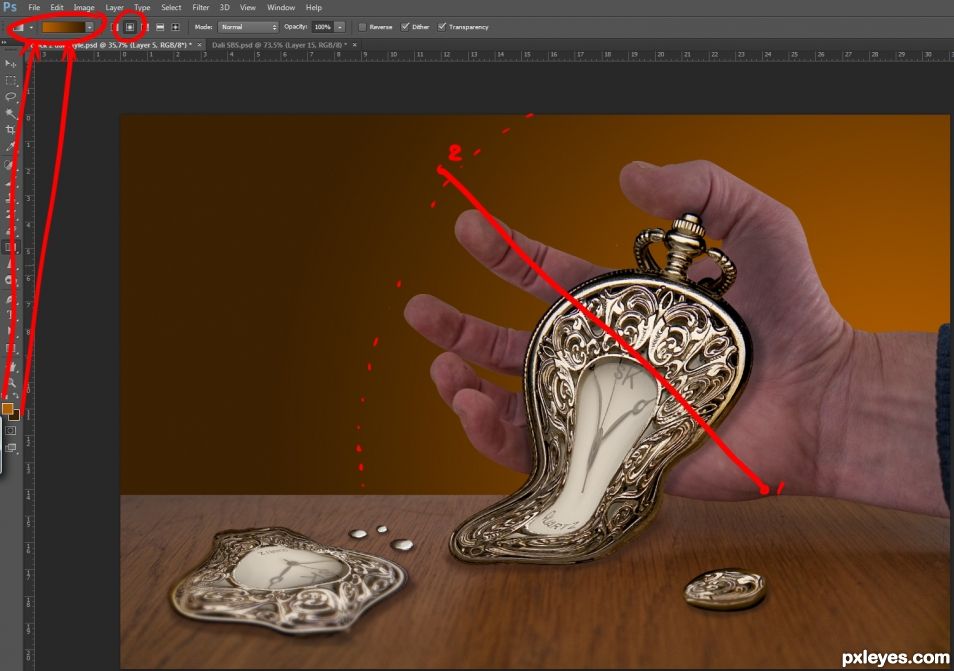The width and height of the screenshot is (954, 671).
Task: Change screen mode icon in the toolbox
Action: pyautogui.click(x=10, y=448)
